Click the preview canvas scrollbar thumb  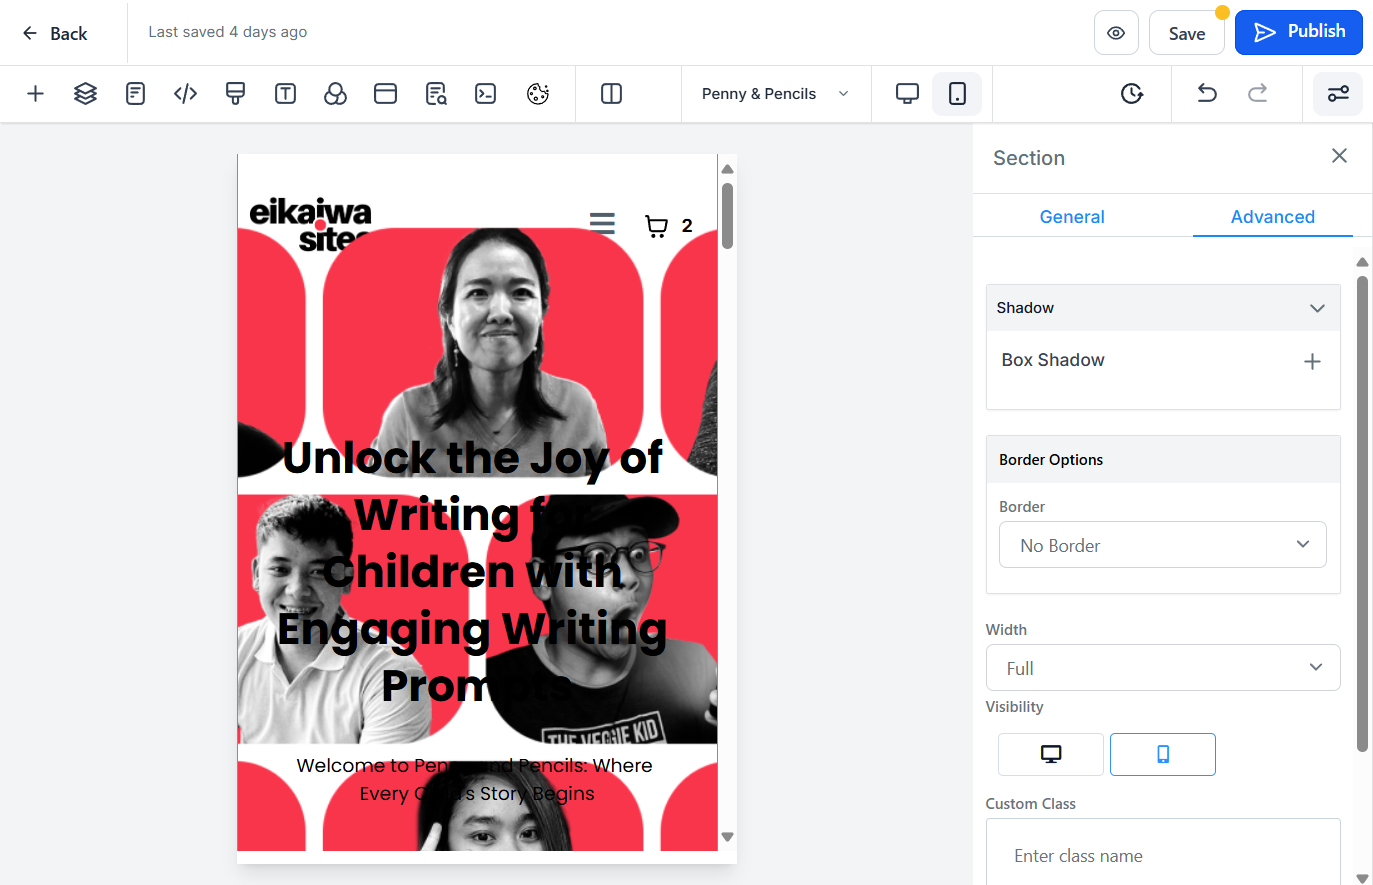pyautogui.click(x=728, y=215)
